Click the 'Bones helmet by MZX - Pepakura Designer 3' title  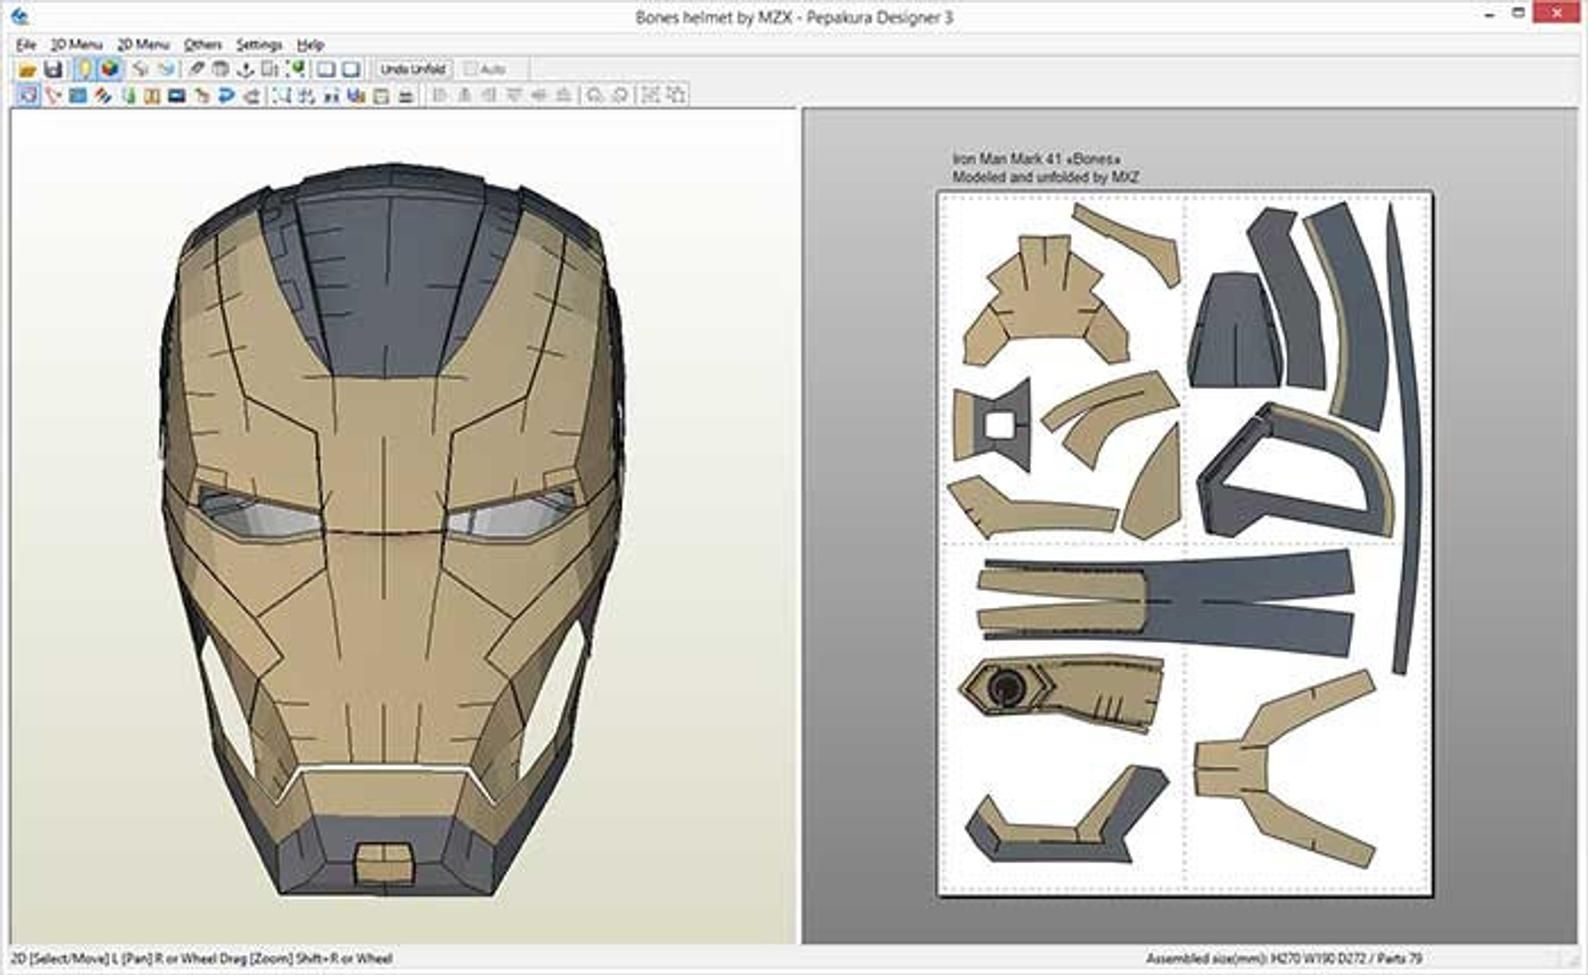click(x=794, y=17)
